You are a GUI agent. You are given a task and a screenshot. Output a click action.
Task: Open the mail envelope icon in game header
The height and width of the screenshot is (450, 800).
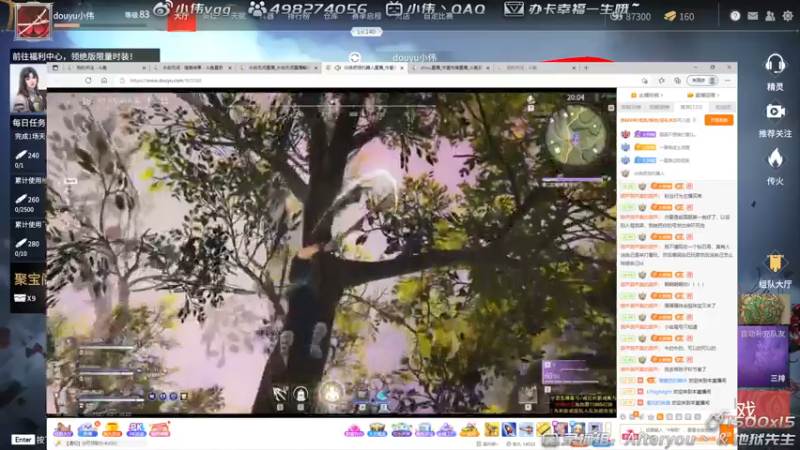pyautogui.click(x=753, y=16)
